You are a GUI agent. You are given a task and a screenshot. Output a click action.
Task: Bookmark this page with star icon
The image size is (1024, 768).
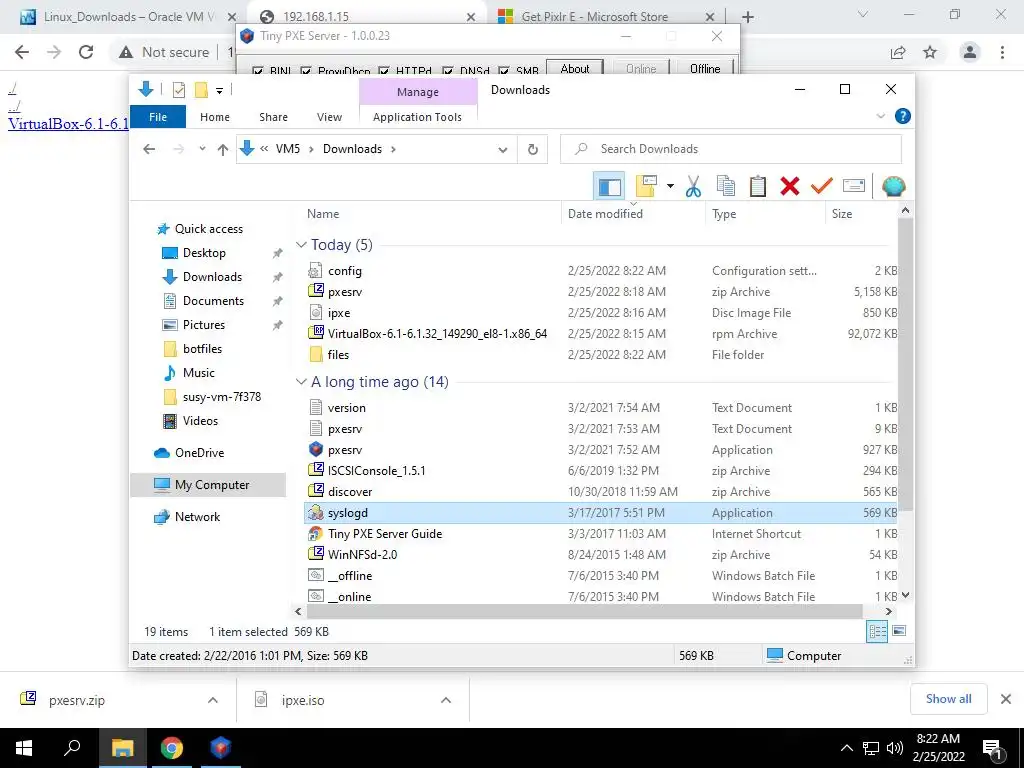(930, 52)
